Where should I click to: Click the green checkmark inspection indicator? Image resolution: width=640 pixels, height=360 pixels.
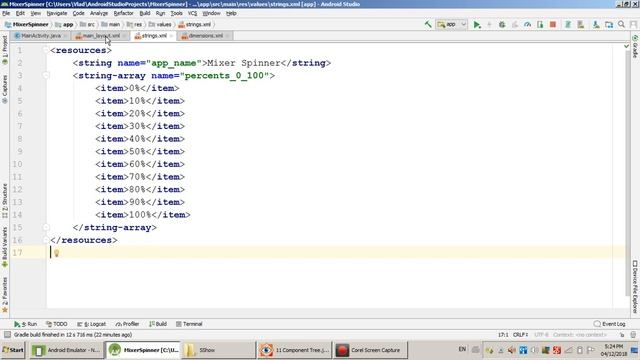coord(627,47)
